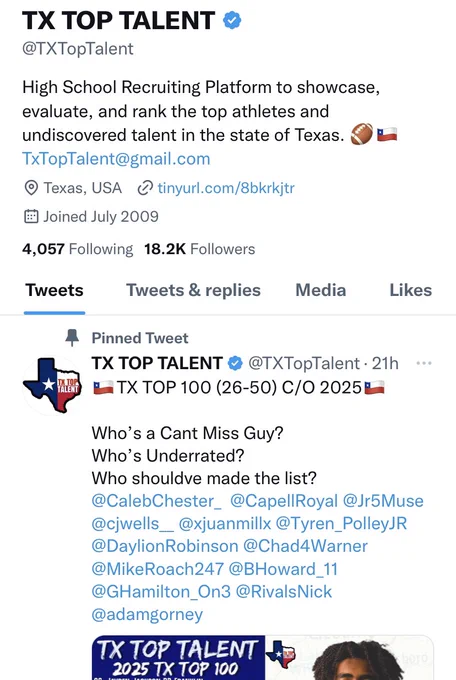456x680 pixels.
Task: Go to the Likes tab
Action: (x=410, y=290)
